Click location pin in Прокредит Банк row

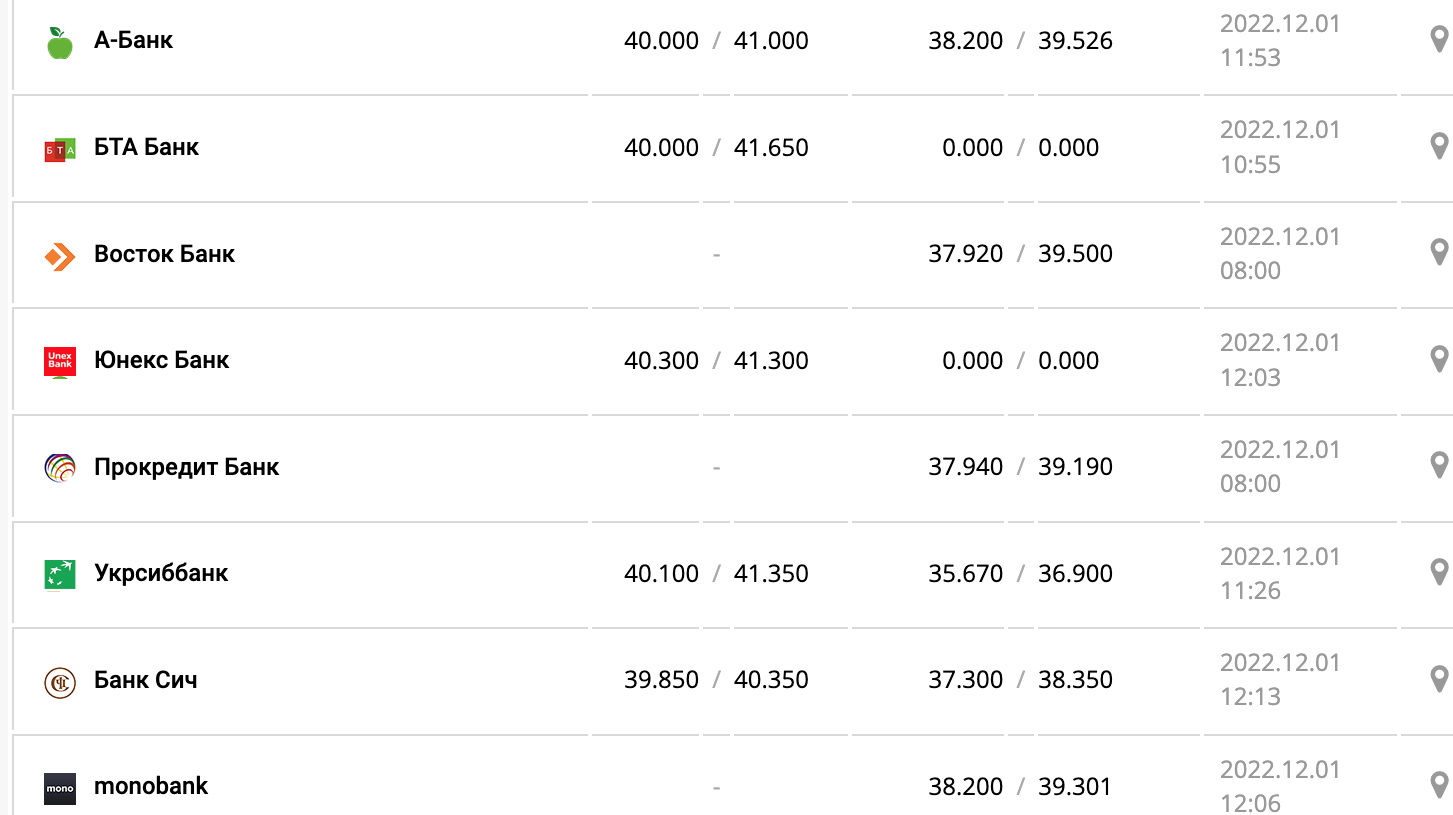point(1439,466)
